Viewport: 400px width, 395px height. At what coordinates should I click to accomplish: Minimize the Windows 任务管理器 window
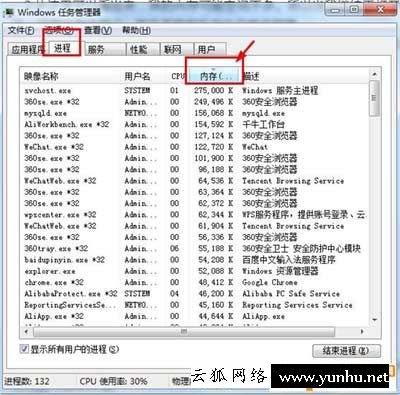(335, 10)
